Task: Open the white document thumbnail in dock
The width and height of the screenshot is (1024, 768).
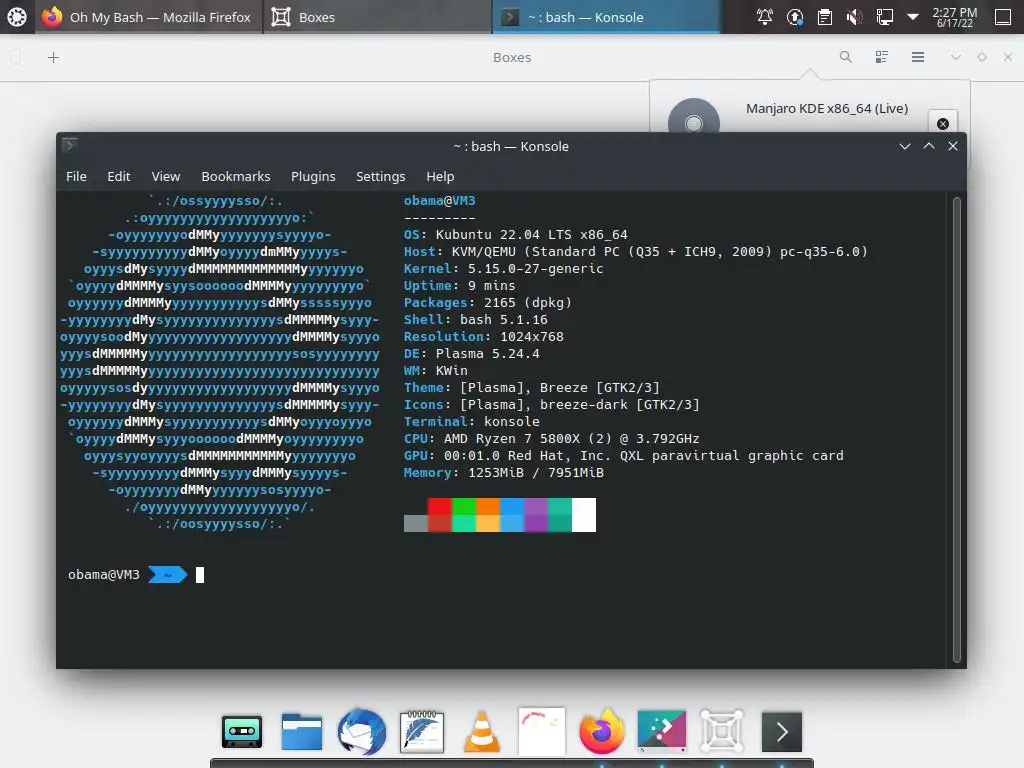Action: pyautogui.click(x=541, y=731)
